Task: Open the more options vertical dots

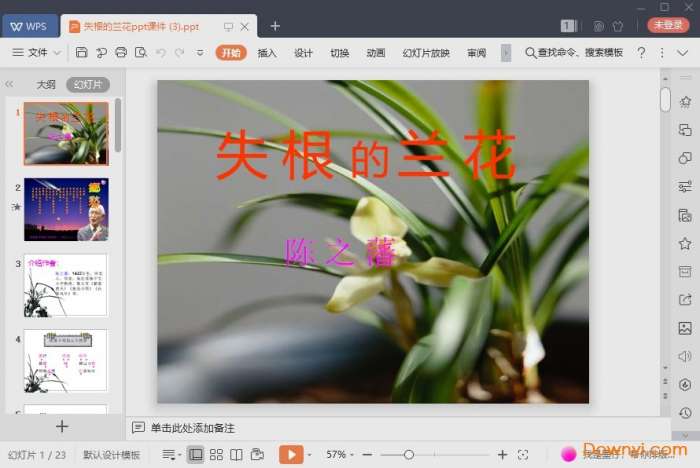Action: (662, 53)
